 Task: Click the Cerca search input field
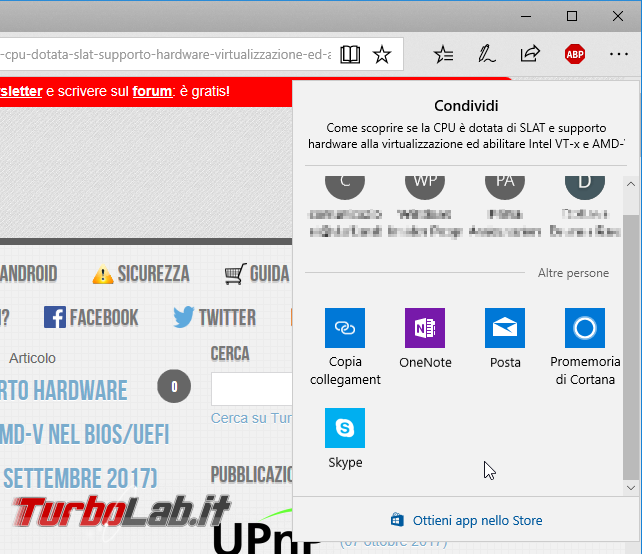[252, 389]
